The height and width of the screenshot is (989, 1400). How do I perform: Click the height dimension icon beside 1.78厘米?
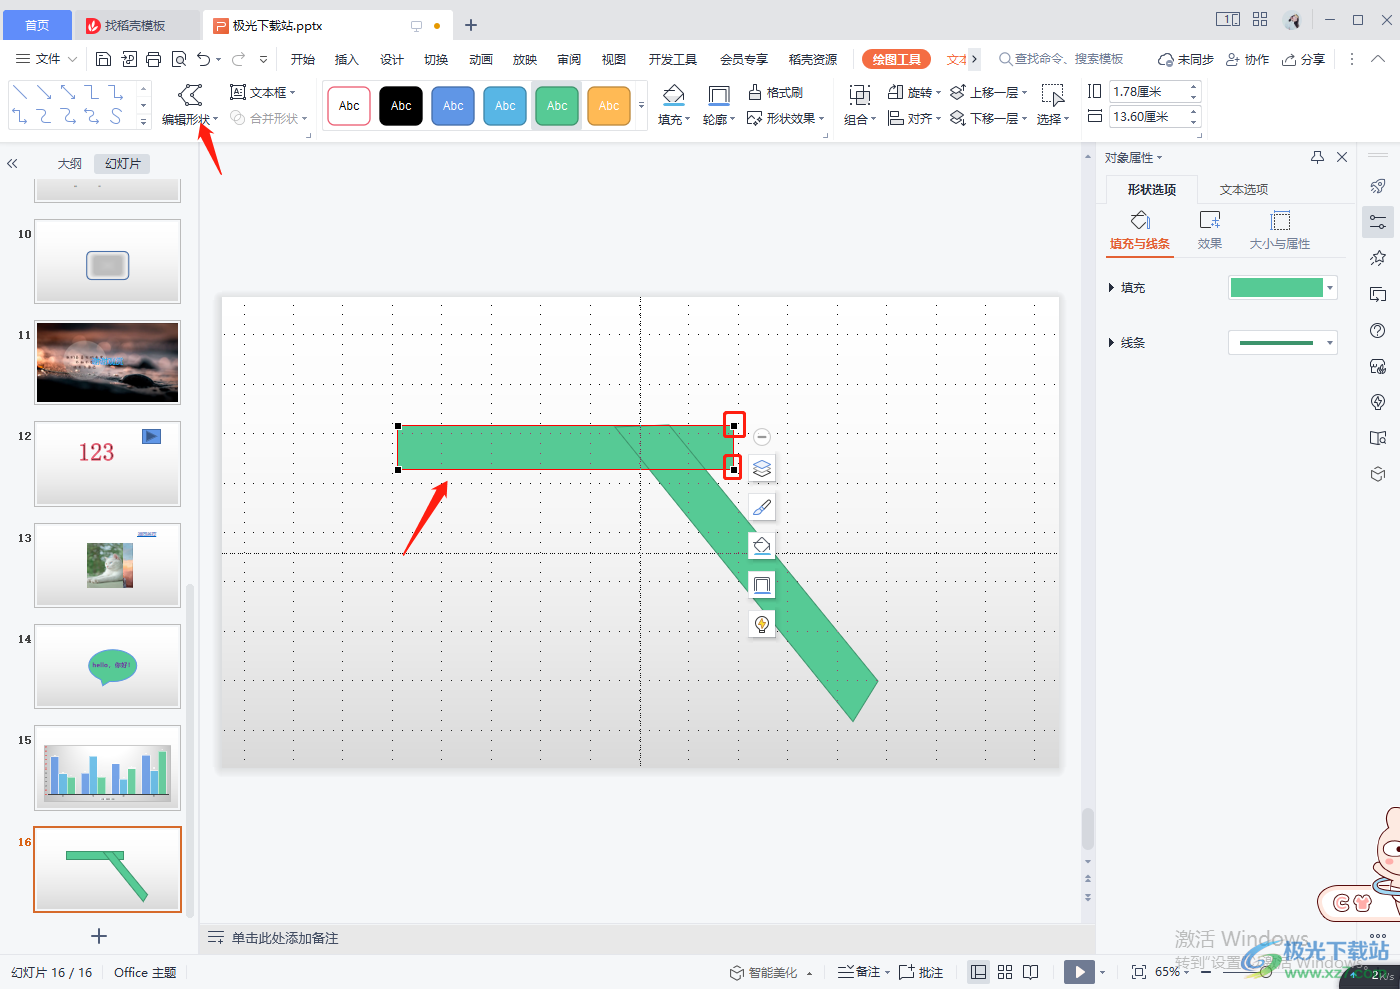click(x=1095, y=91)
